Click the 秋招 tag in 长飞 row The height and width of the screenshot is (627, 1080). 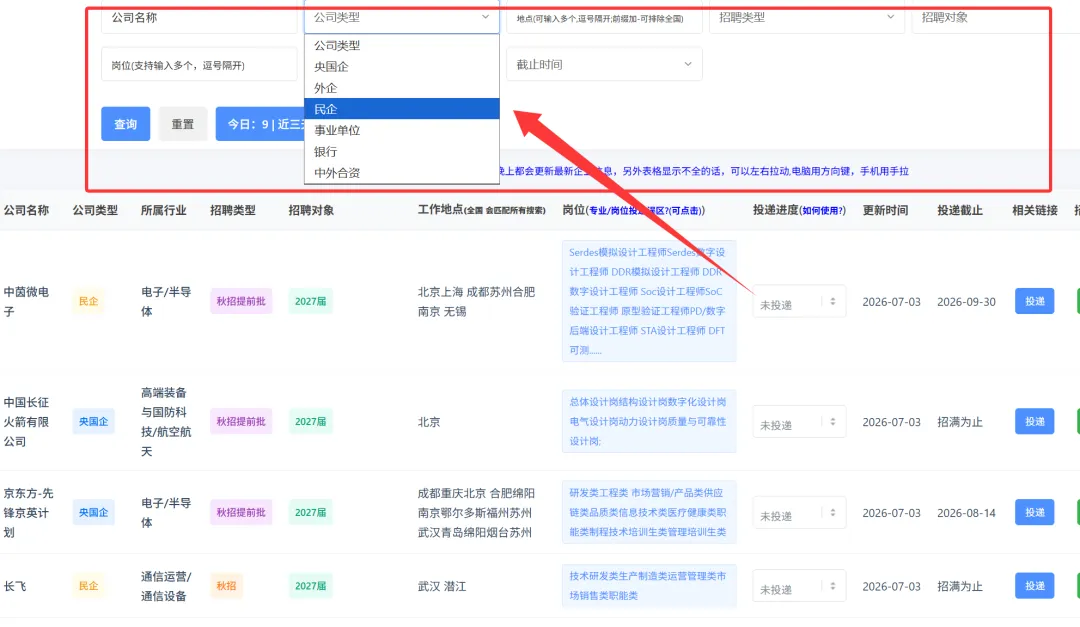226,586
